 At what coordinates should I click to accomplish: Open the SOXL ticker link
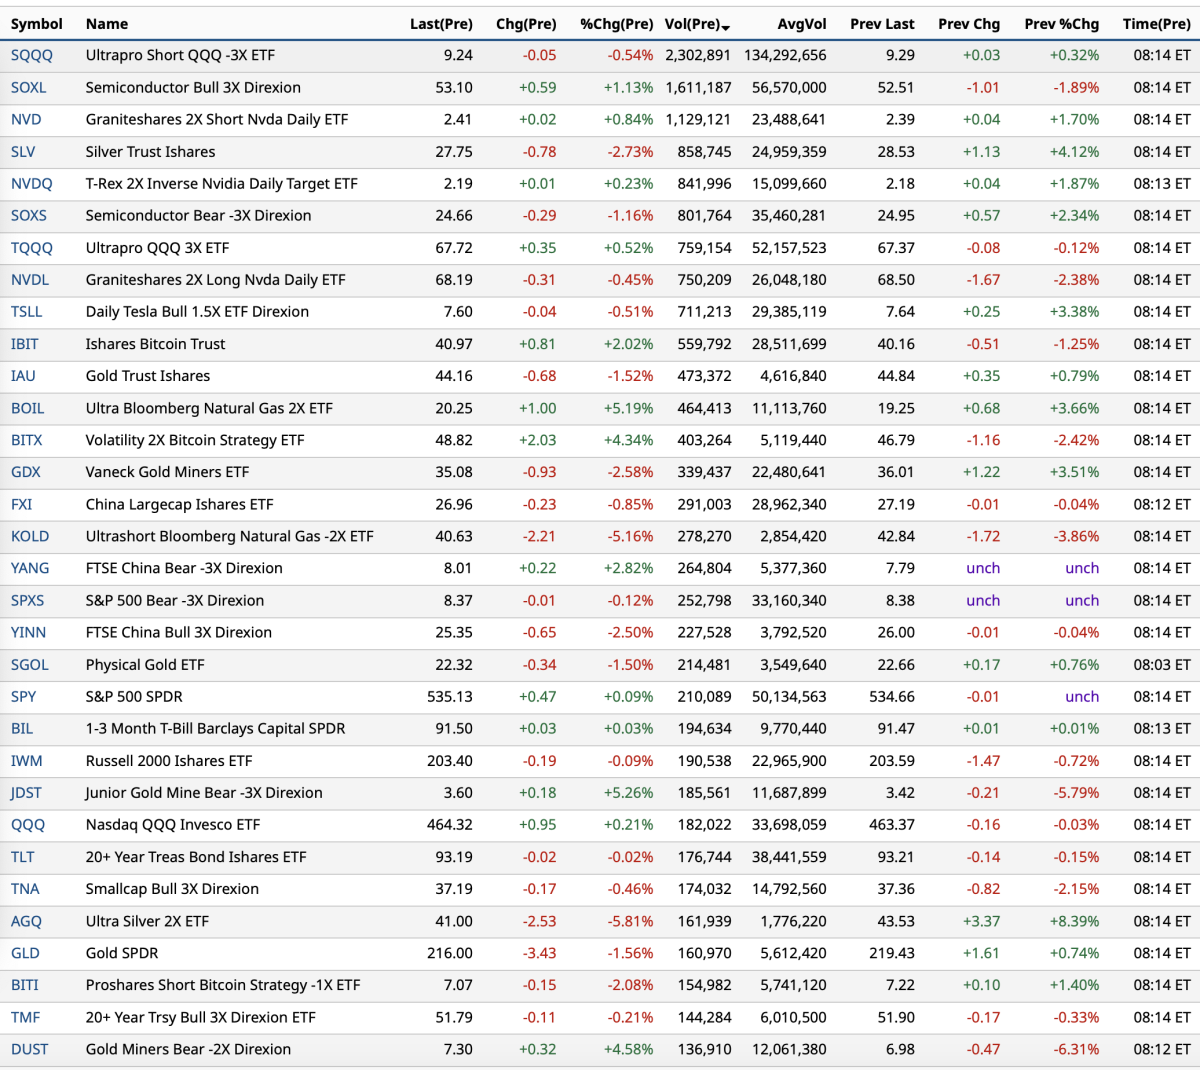point(29,88)
